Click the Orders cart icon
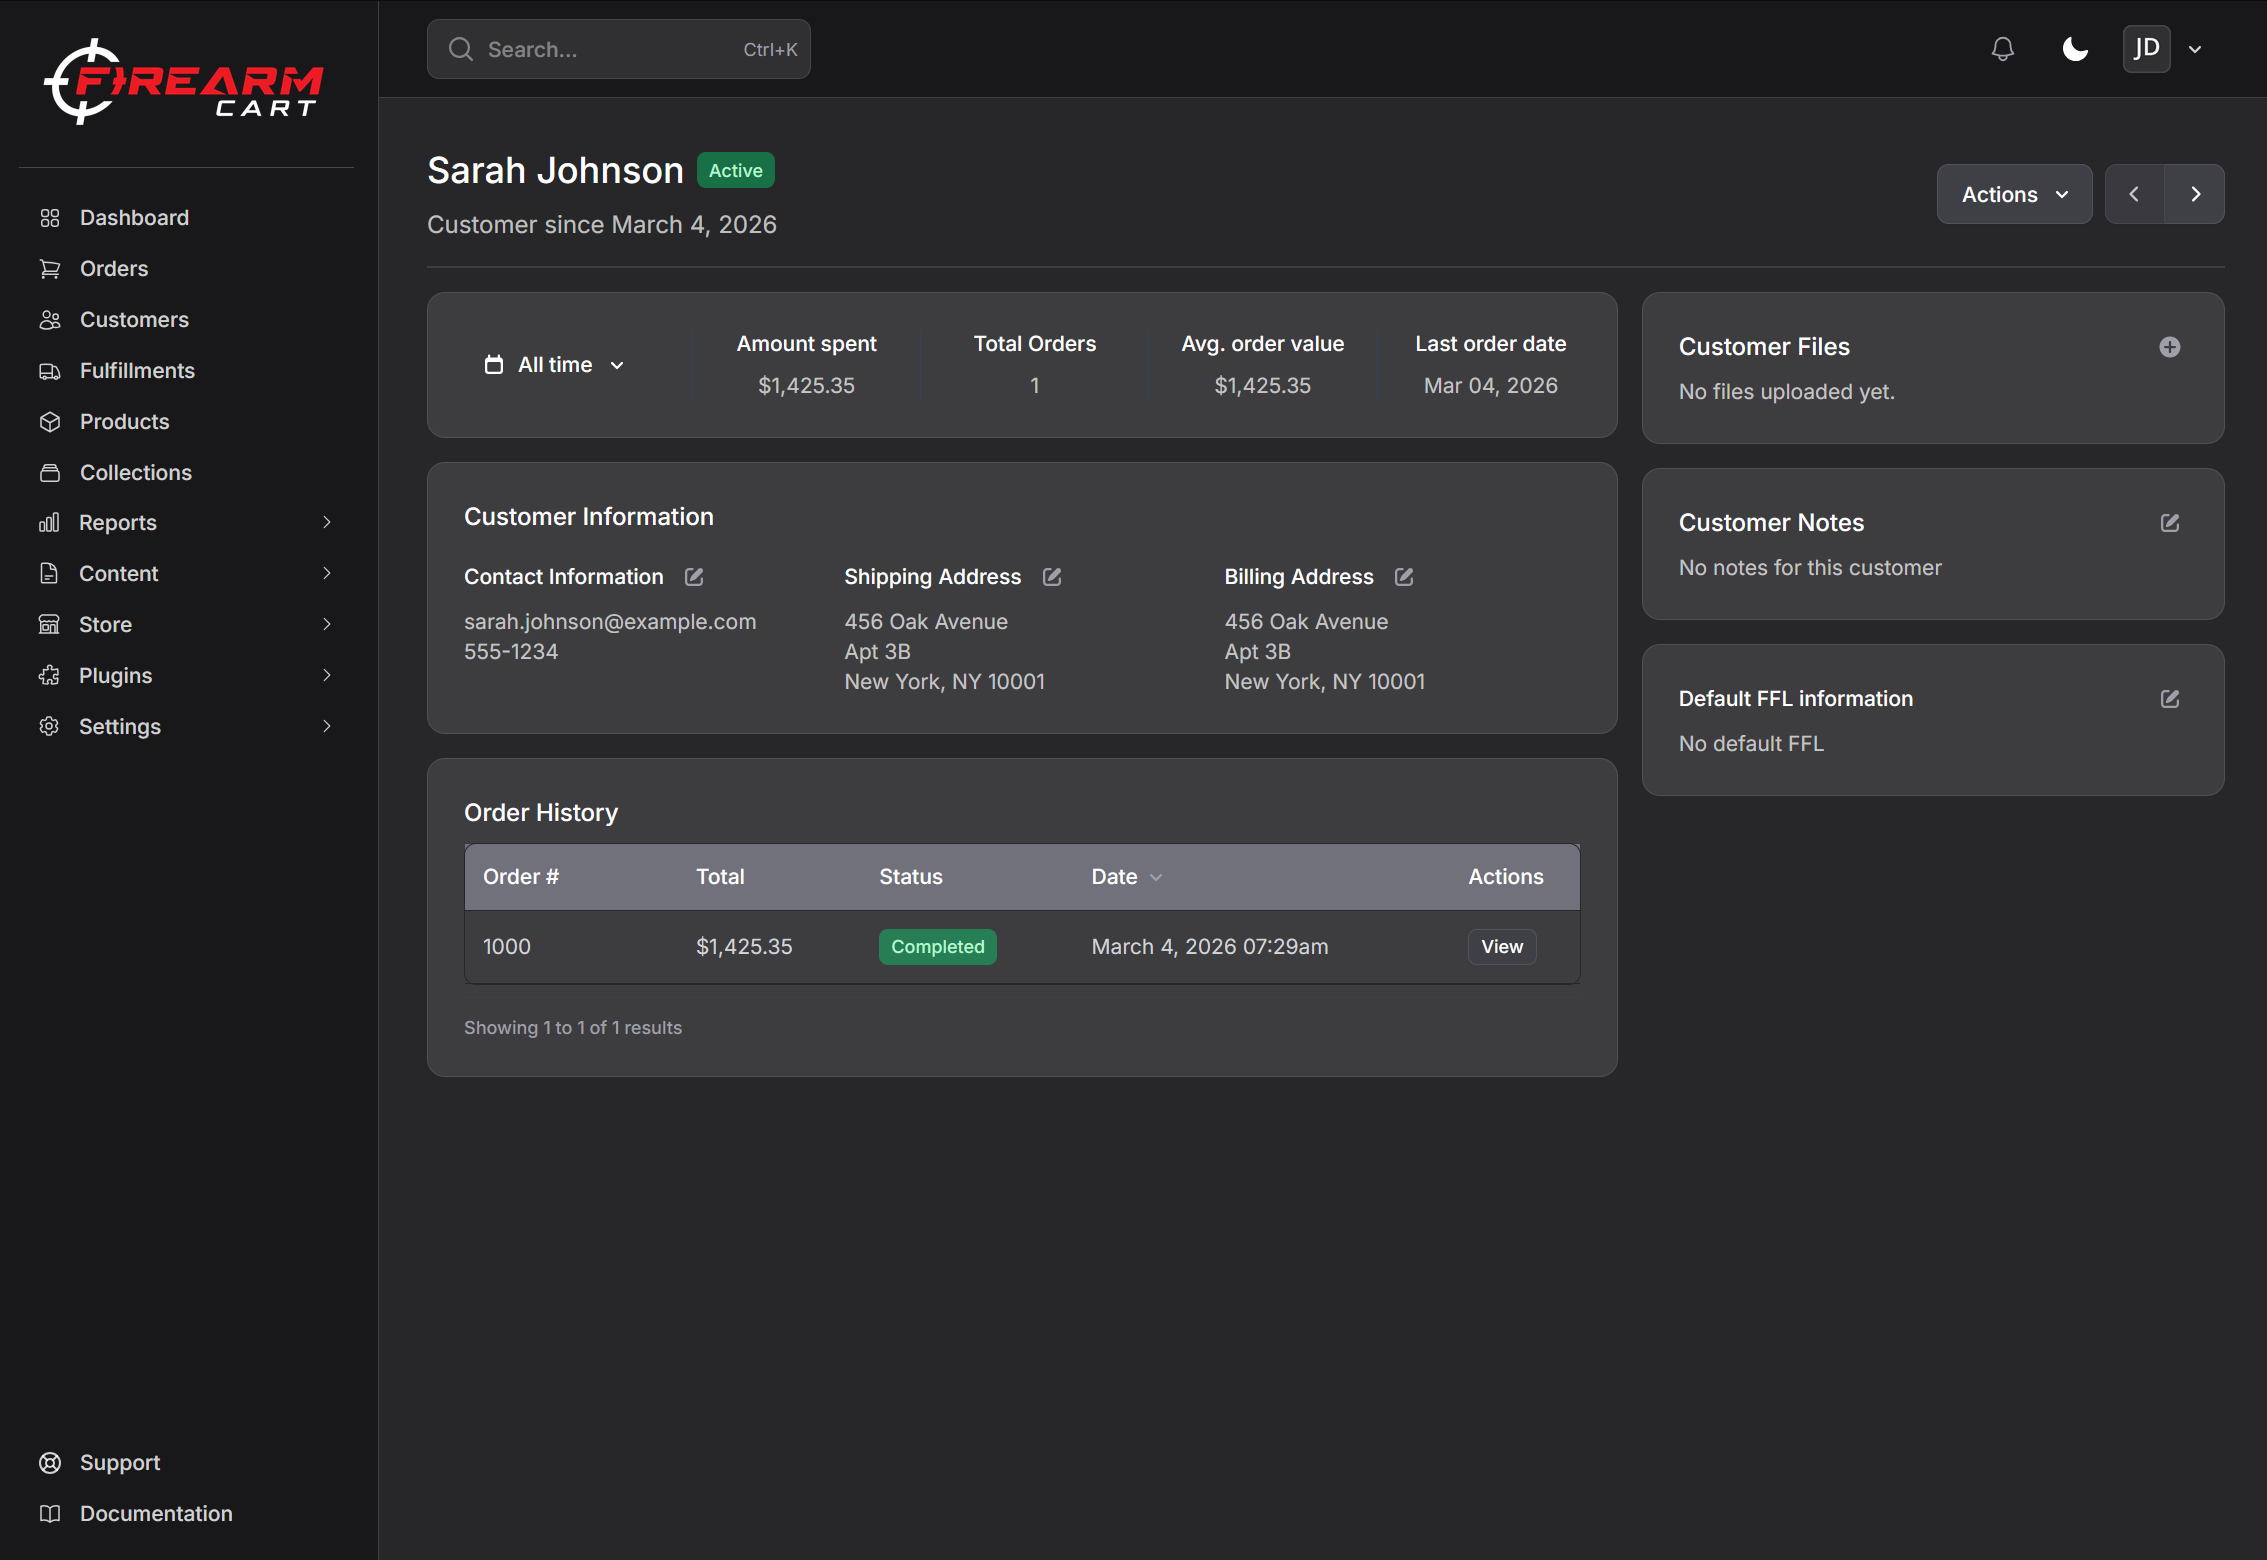The image size is (2267, 1560). 50,269
